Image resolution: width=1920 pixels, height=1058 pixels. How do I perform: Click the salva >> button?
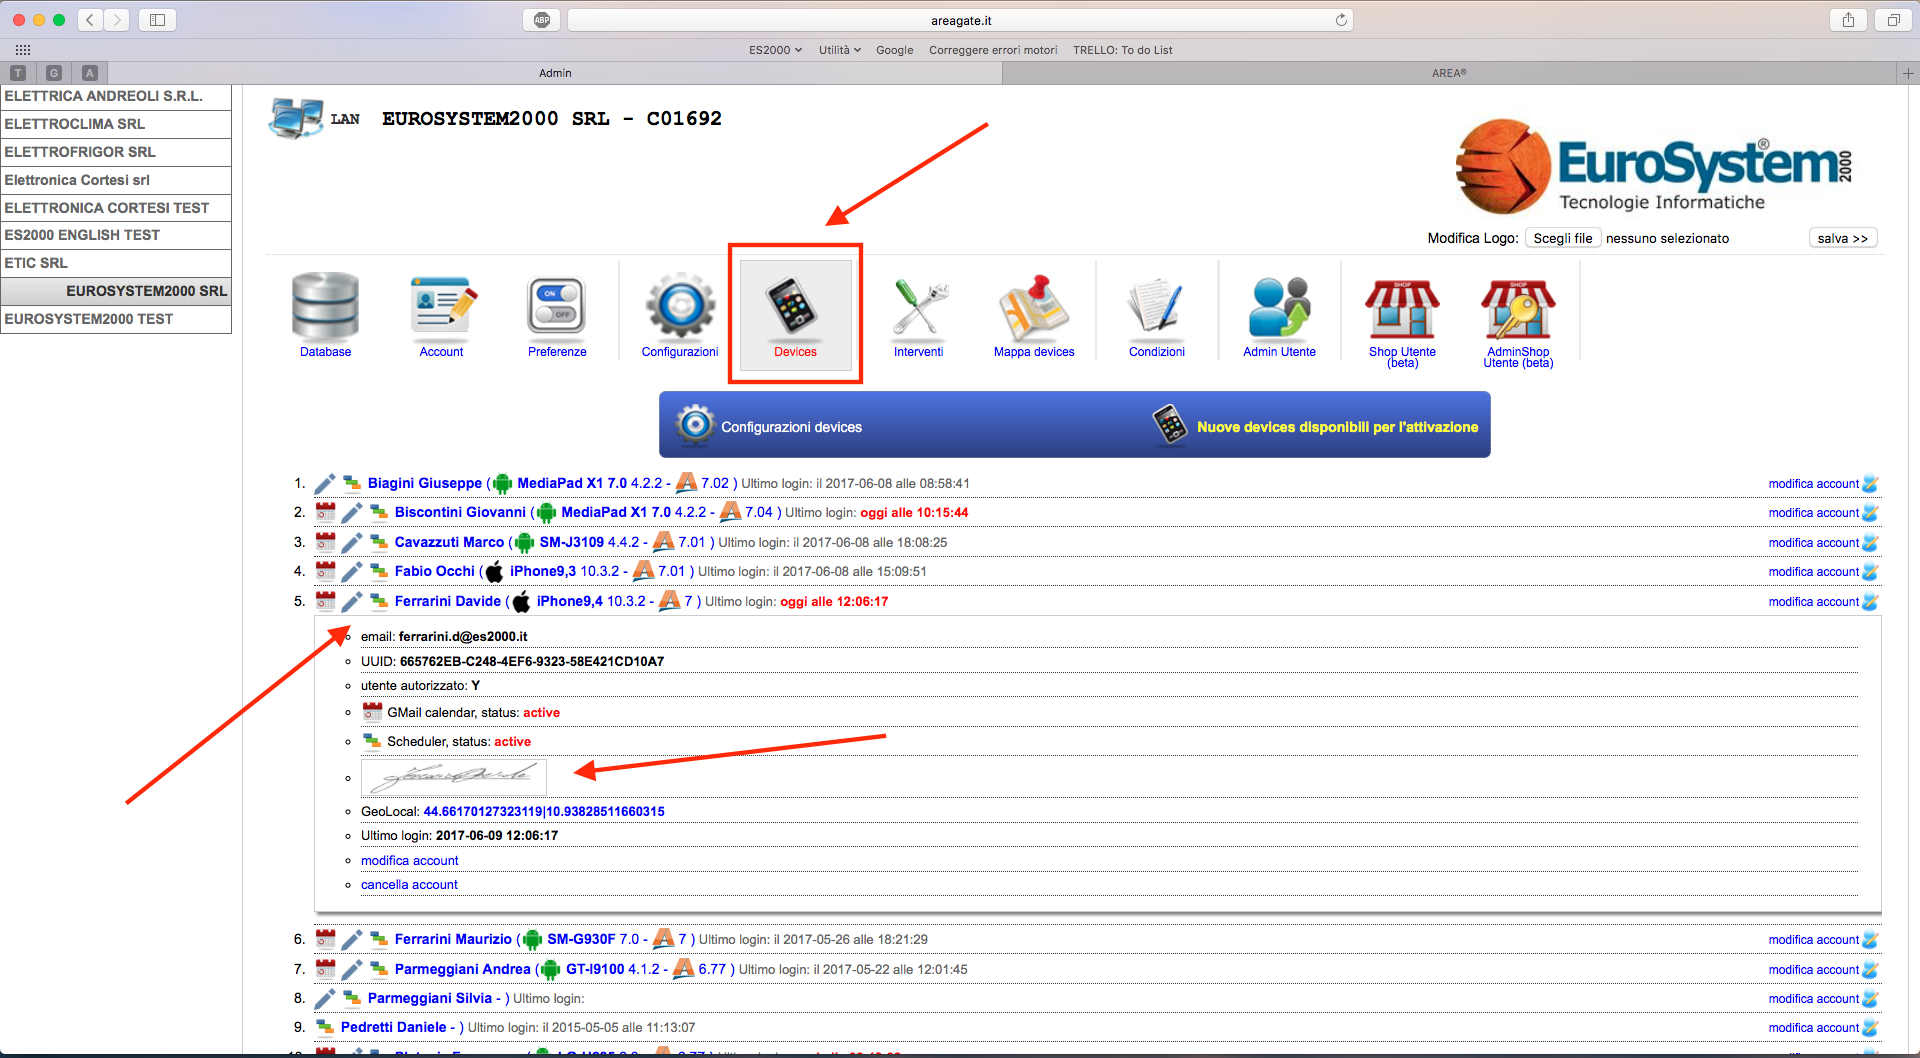(x=1843, y=238)
